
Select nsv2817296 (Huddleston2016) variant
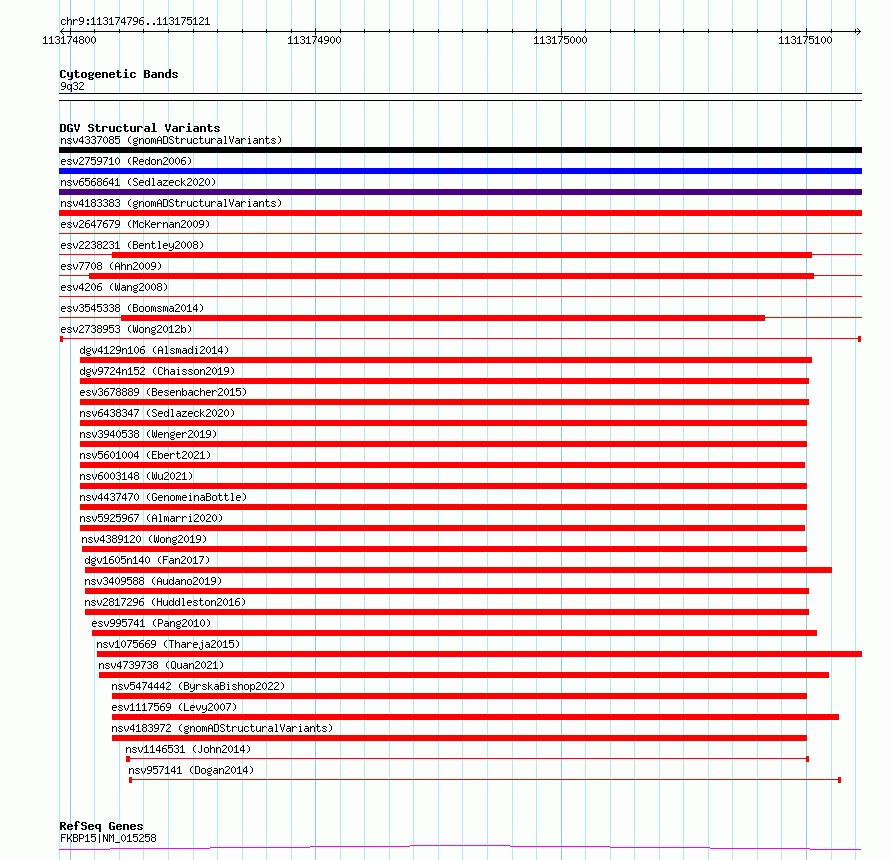pos(447,612)
